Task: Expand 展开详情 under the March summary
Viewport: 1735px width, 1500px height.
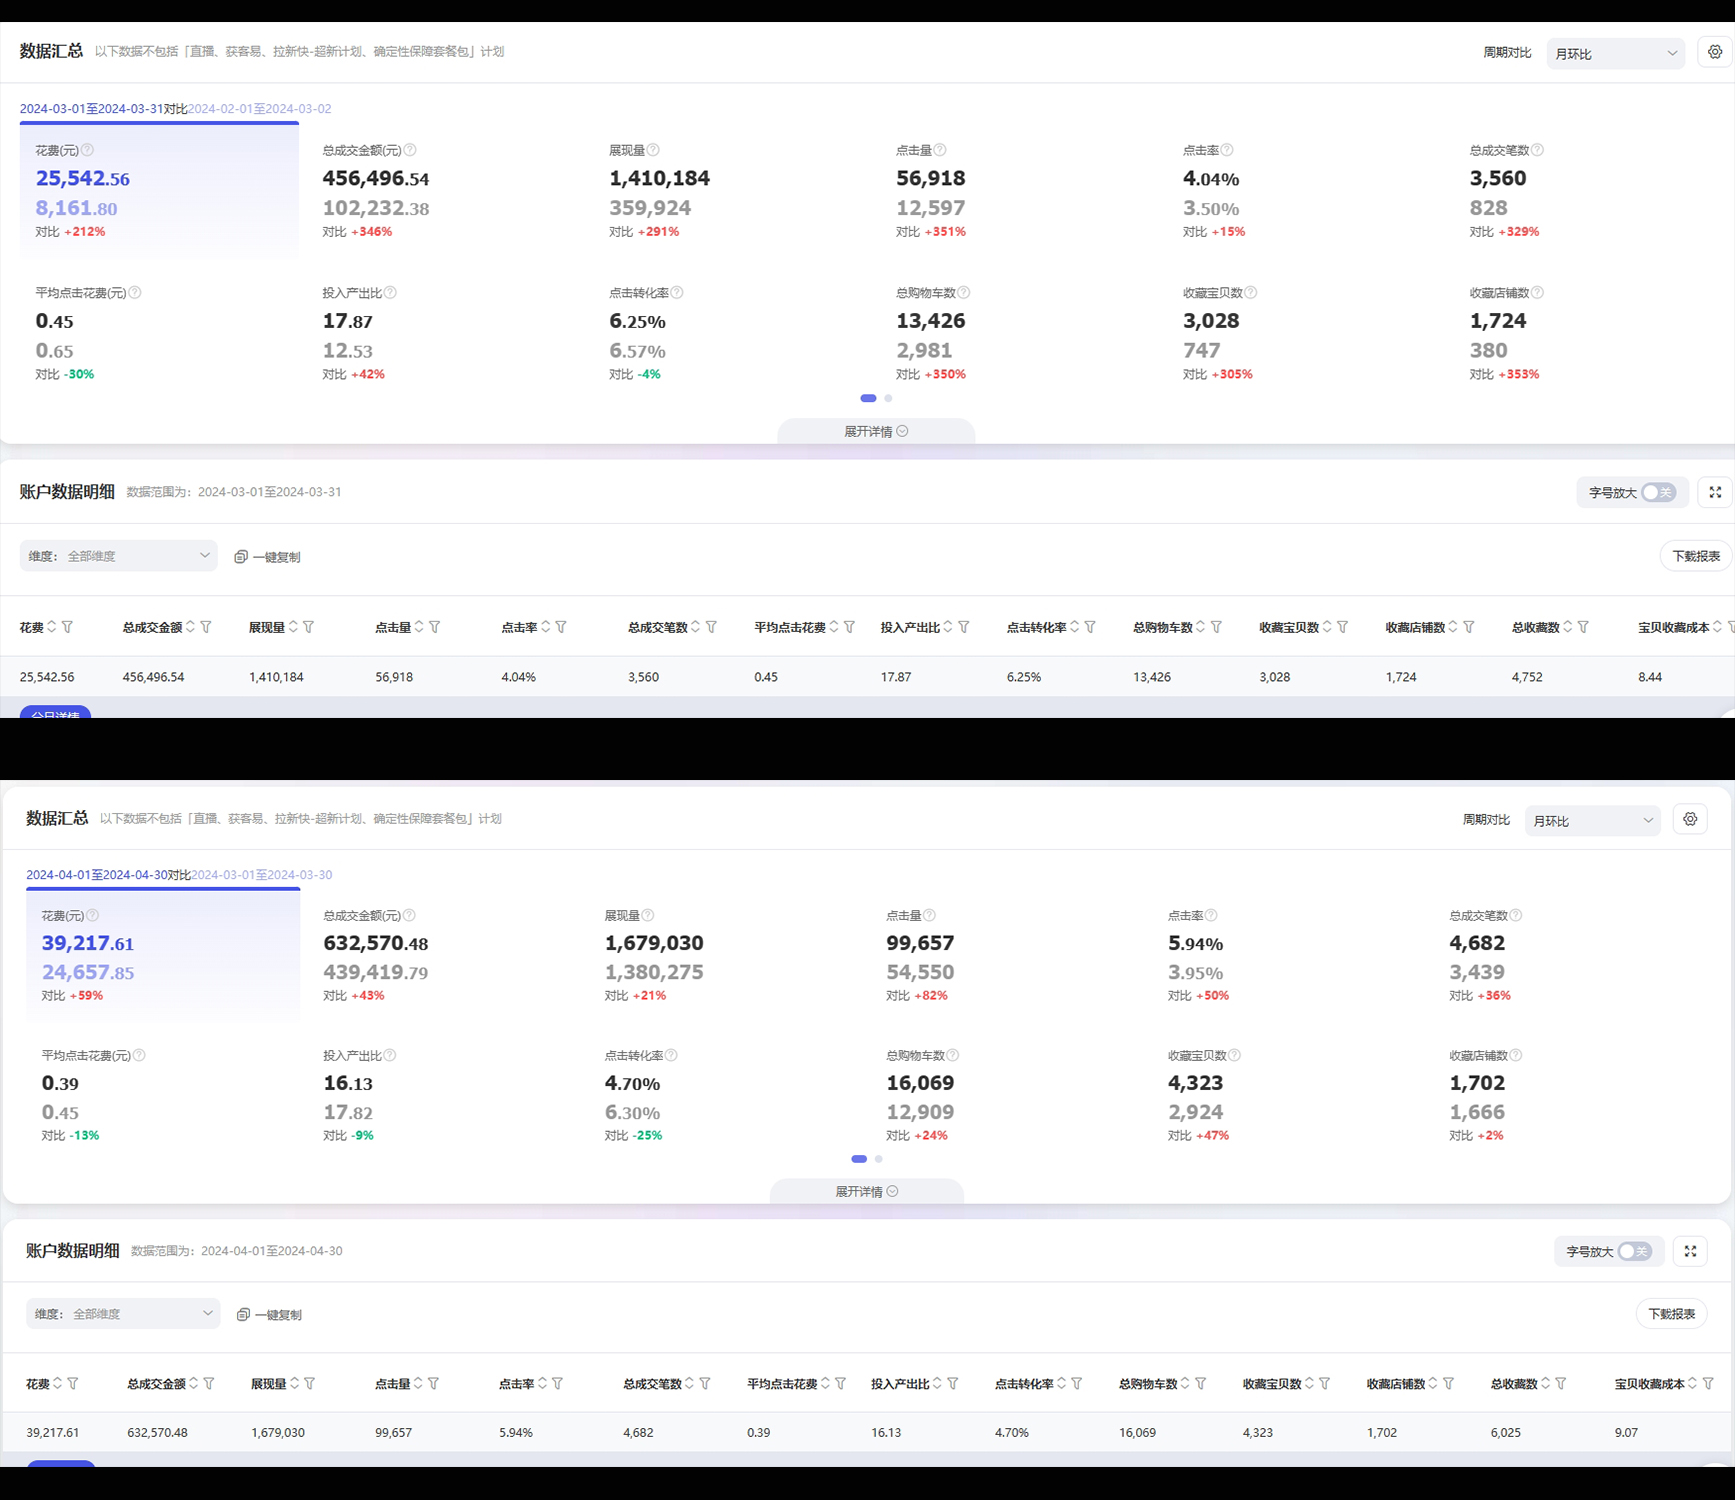Action: pos(875,432)
